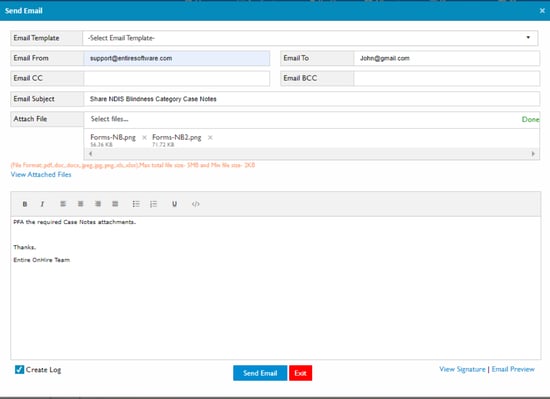Justify text in editor toolbar
Screen dimensions: 550x399
point(115,204)
